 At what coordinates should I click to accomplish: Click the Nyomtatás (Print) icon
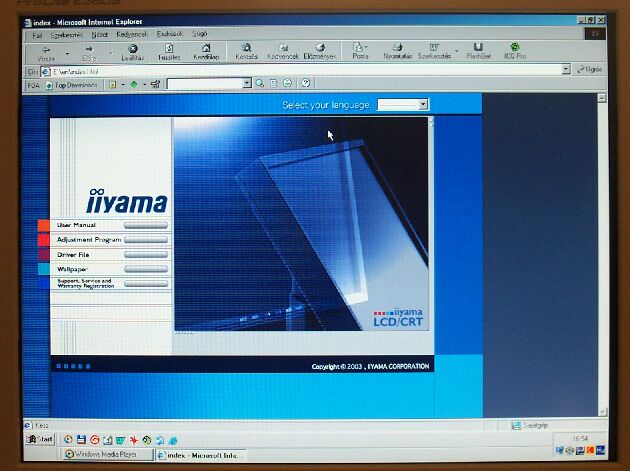397,47
